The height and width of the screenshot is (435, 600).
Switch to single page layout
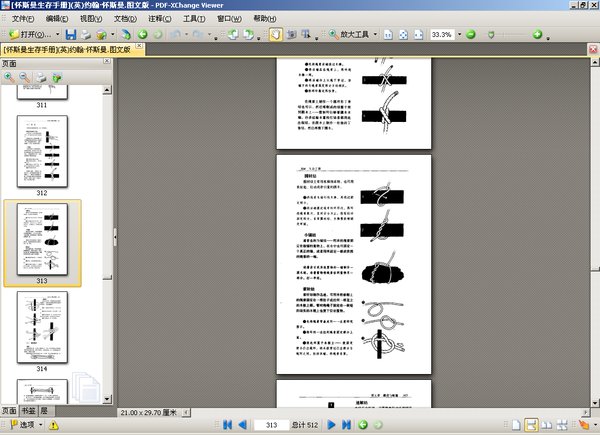(515, 425)
